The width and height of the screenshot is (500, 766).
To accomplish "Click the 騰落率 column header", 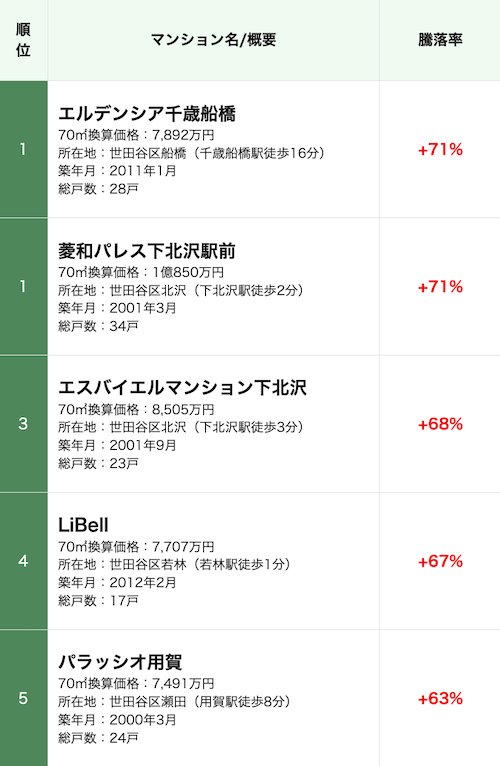I will [x=440, y=40].
